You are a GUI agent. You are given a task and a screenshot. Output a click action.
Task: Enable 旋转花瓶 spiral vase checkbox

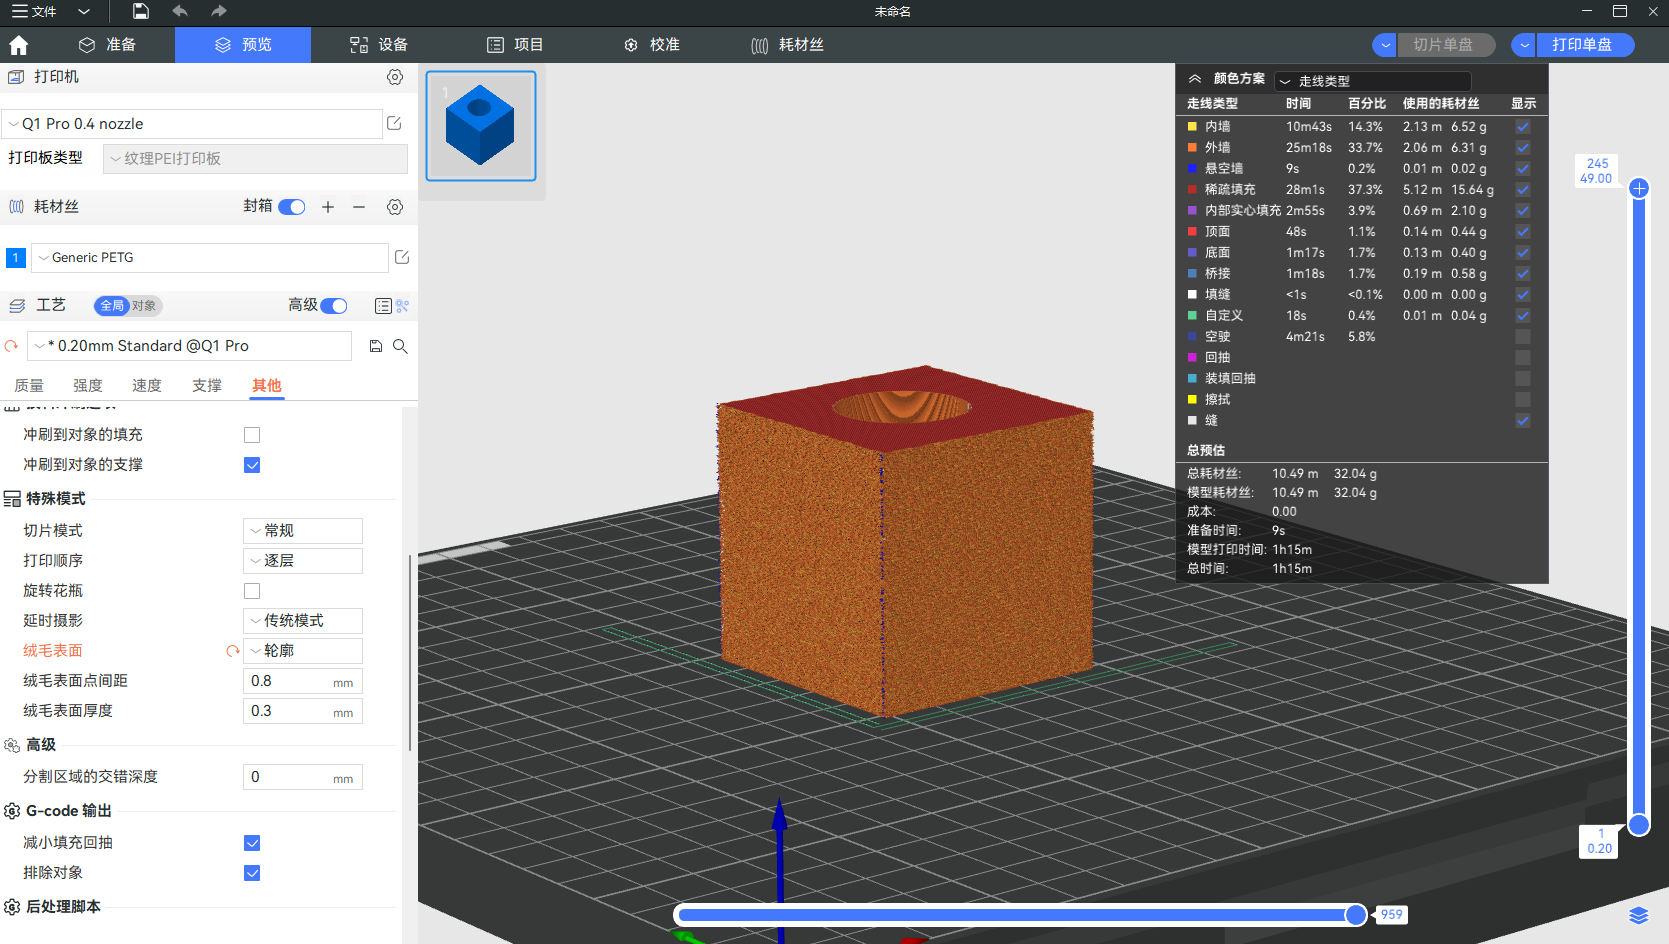click(x=252, y=591)
